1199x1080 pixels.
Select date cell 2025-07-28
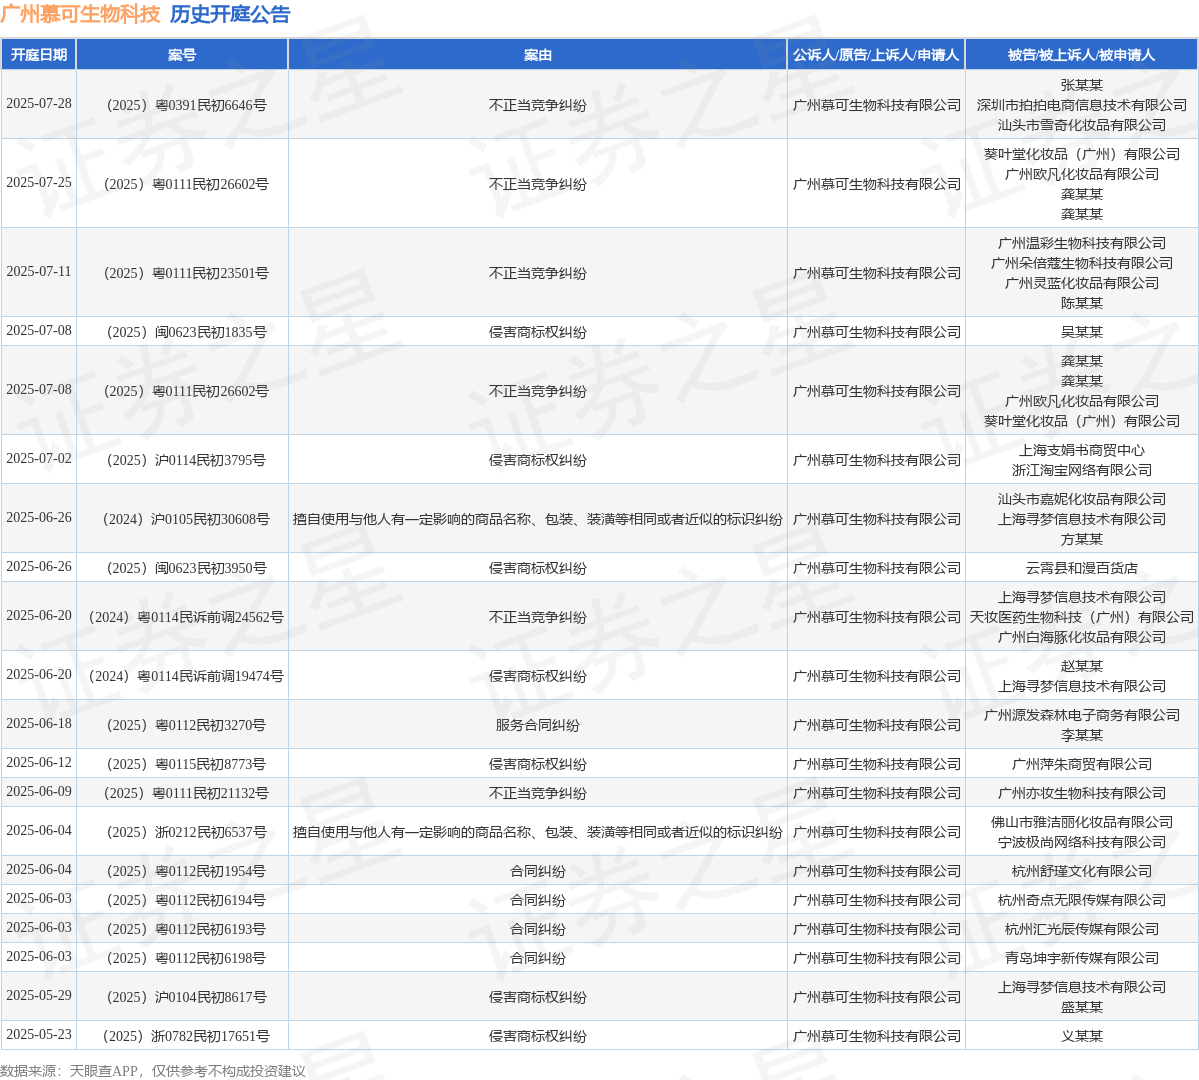[39, 103]
